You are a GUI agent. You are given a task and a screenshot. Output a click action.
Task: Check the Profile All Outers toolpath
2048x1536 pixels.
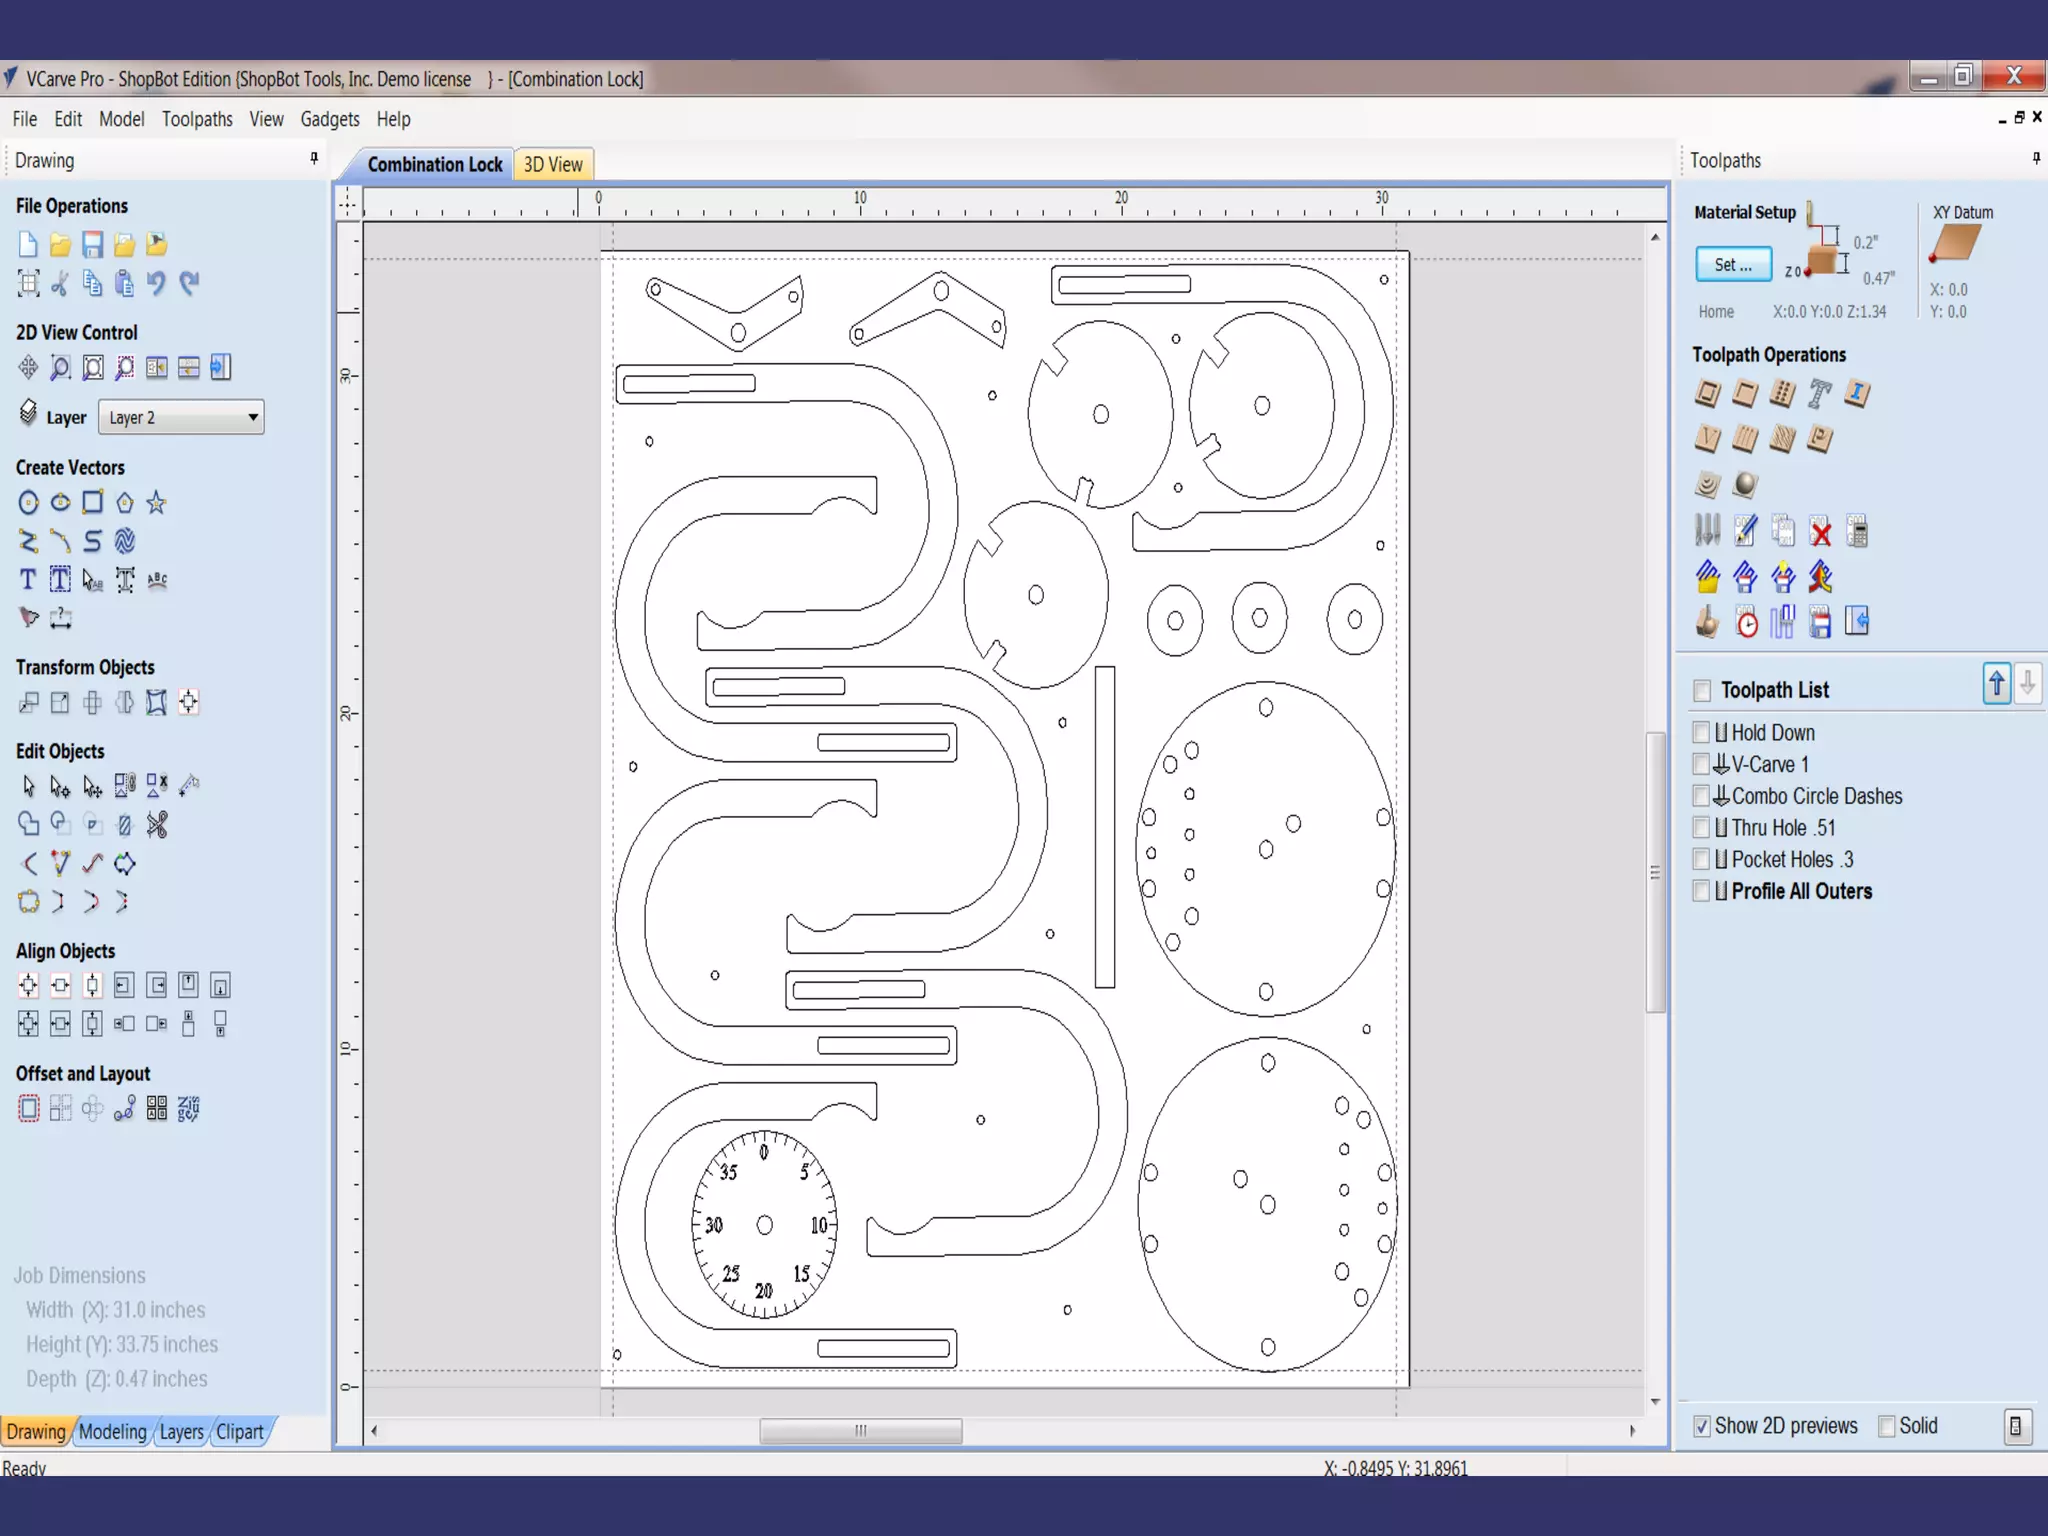pos(1701,891)
